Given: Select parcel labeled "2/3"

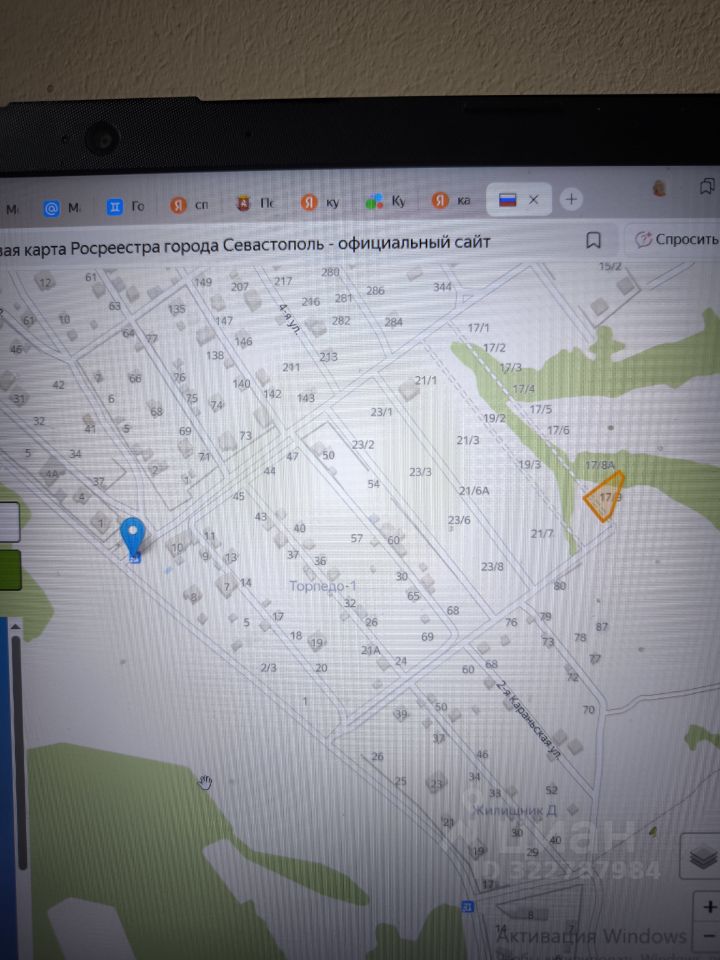Looking at the screenshot, I should (x=268, y=667).
